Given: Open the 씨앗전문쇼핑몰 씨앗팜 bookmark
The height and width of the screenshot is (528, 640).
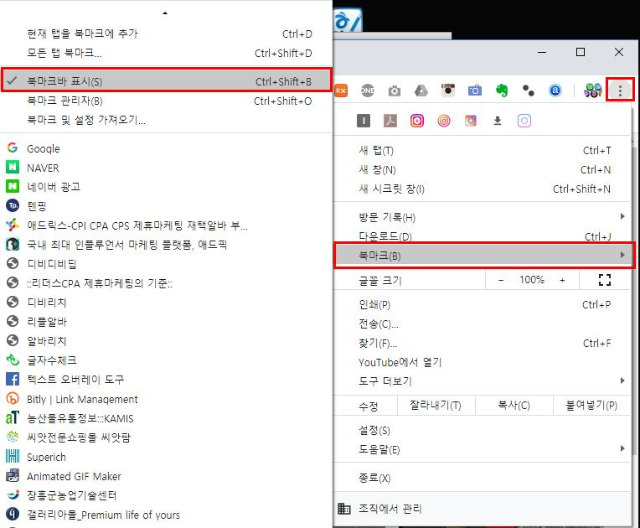Looking at the screenshot, I should click(x=167, y=437).
